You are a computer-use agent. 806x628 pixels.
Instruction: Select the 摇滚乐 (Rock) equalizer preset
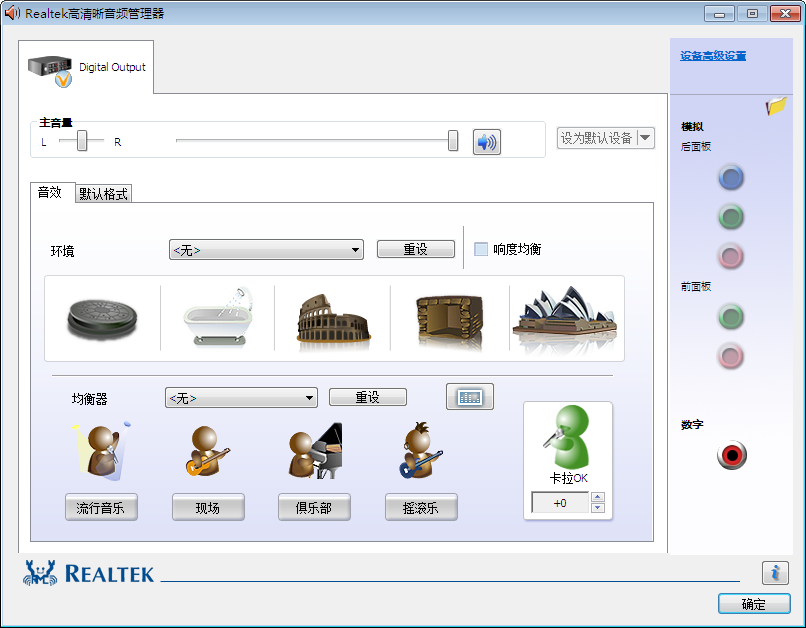[x=420, y=507]
